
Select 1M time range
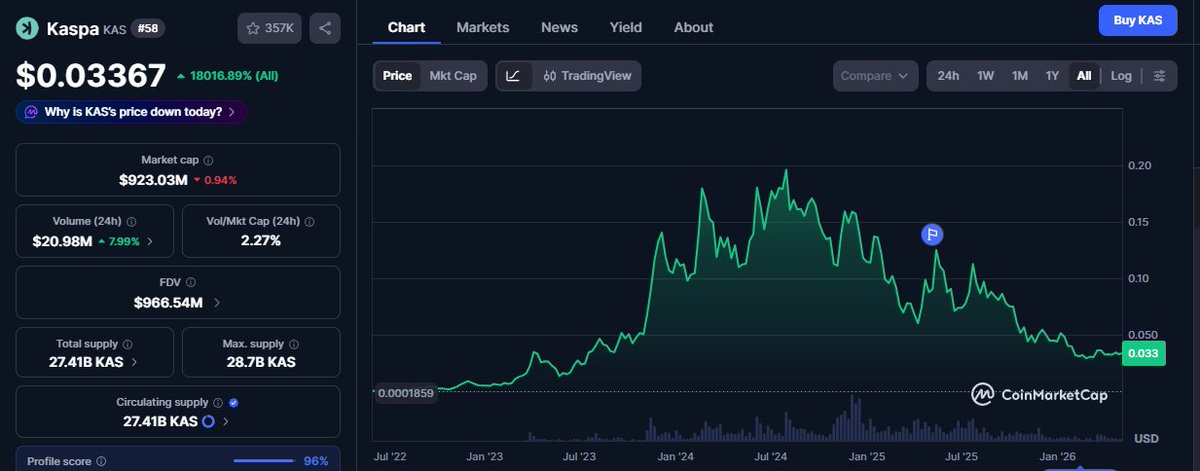(x=1019, y=76)
